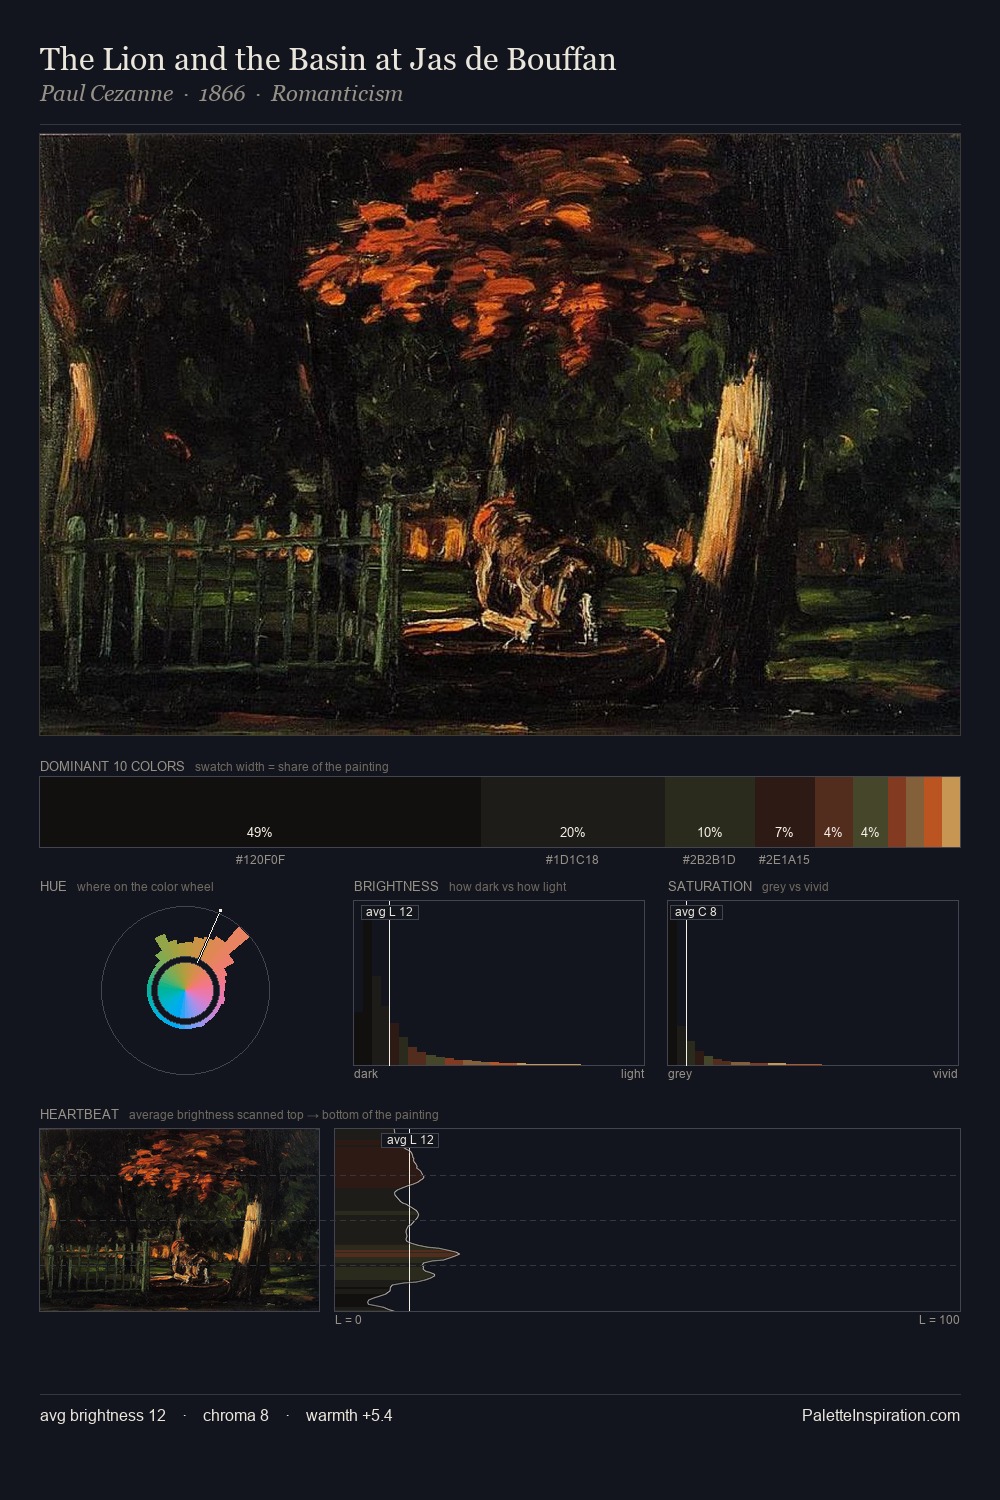Choose the light sand-colored final swatch
This screenshot has height=1500, width=1000.
(951, 812)
